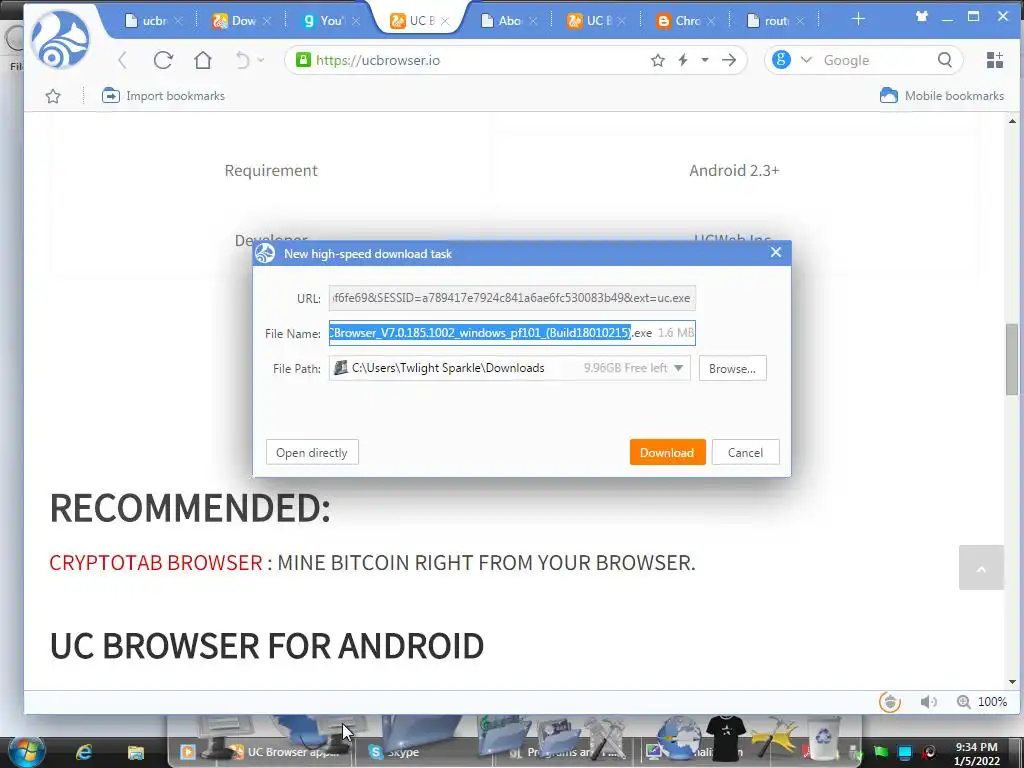The image size is (1024, 768).
Task: Switch to the 'rout' tab
Action: coord(776,21)
